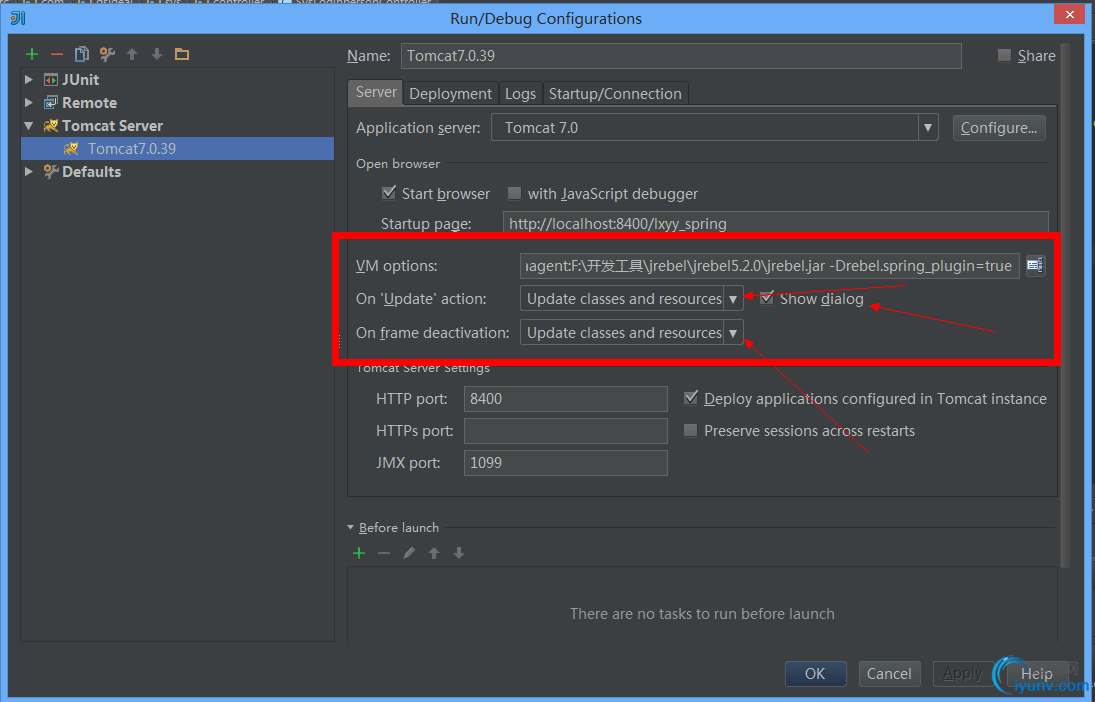
Task: Move before-launch task up arrow
Action: [x=434, y=553]
